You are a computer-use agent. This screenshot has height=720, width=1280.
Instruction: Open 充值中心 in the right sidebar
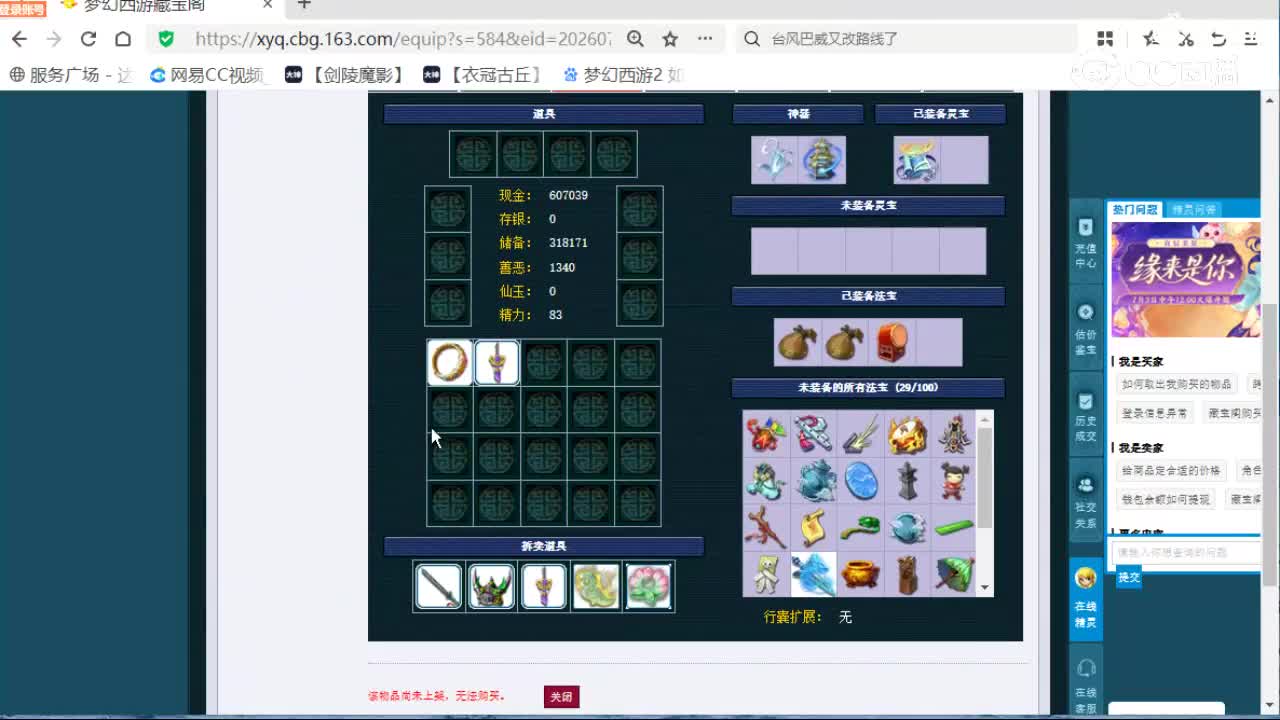tap(1085, 244)
